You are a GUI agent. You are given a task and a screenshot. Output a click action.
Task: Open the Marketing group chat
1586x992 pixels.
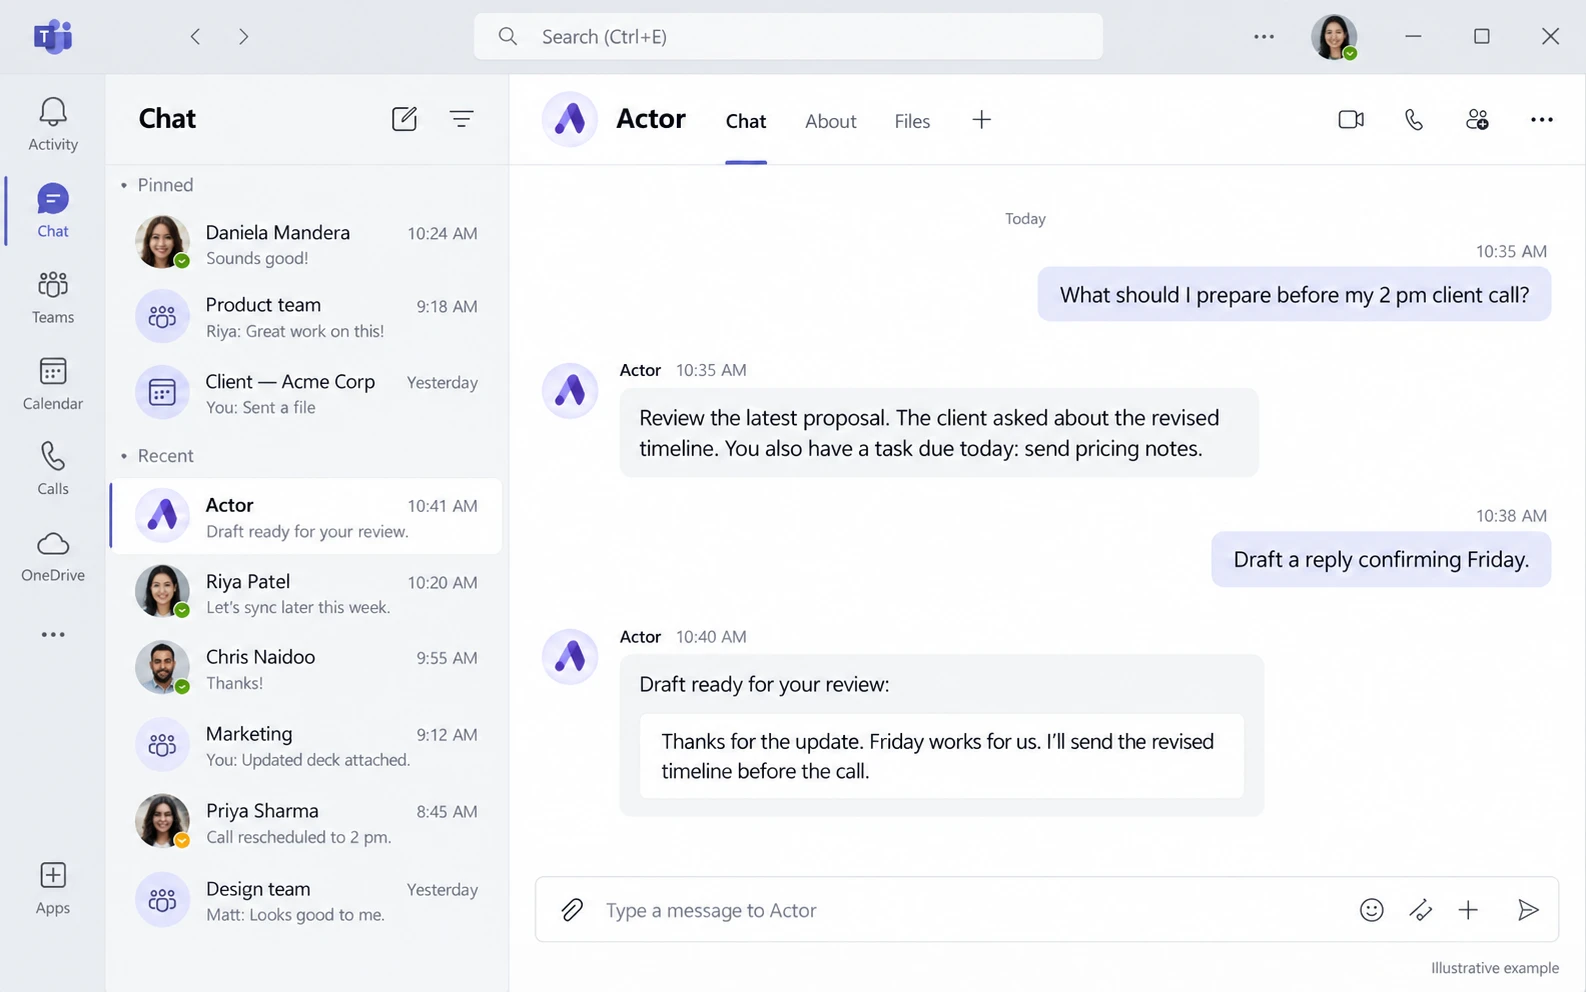point(306,746)
